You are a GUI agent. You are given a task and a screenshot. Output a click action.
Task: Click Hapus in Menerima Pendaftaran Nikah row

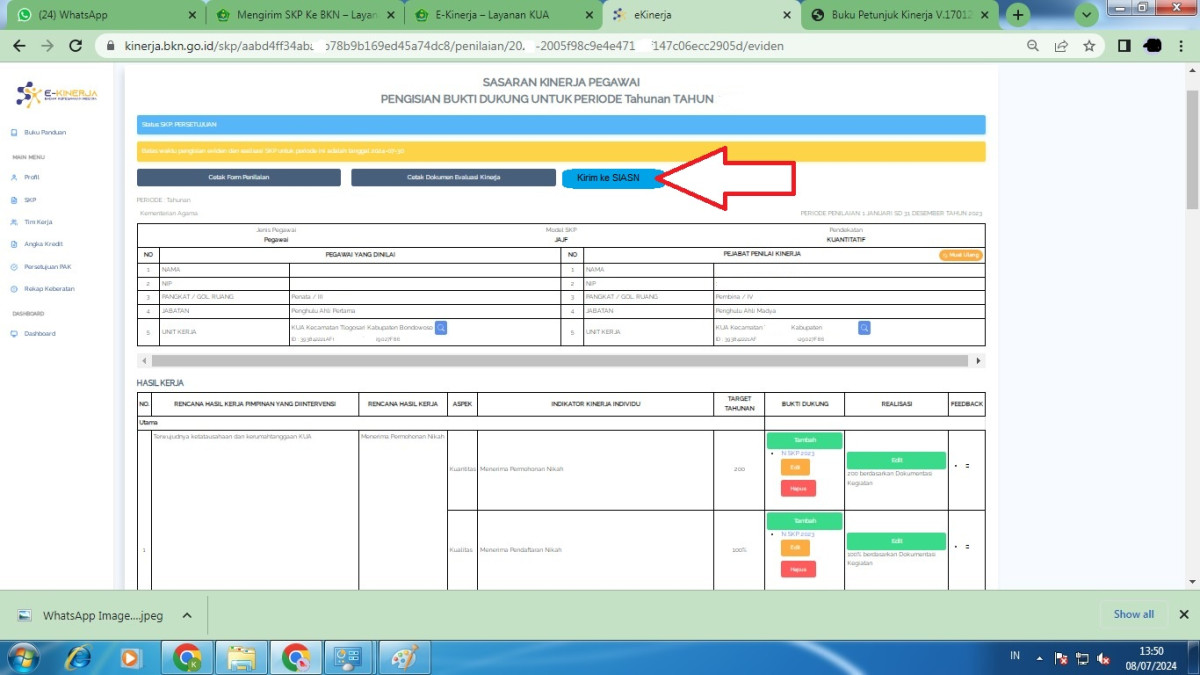[798, 569]
